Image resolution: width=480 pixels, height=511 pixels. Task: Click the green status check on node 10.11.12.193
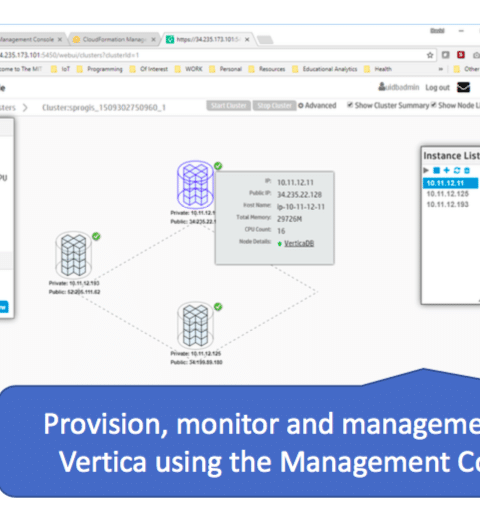pos(96,236)
